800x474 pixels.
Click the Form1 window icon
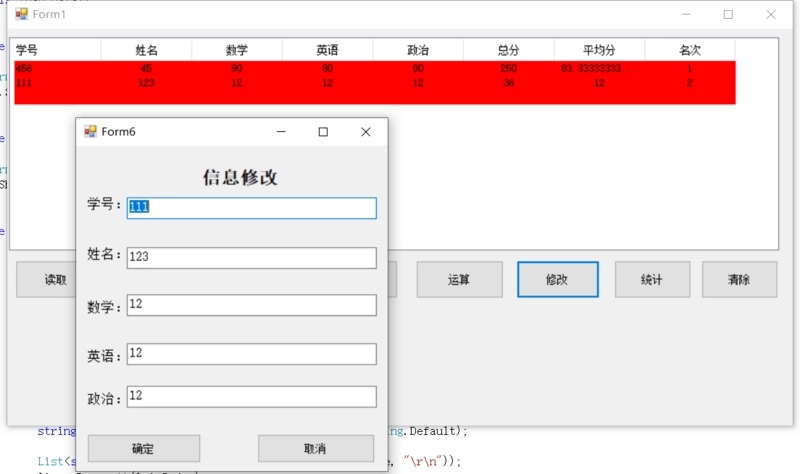coord(21,14)
